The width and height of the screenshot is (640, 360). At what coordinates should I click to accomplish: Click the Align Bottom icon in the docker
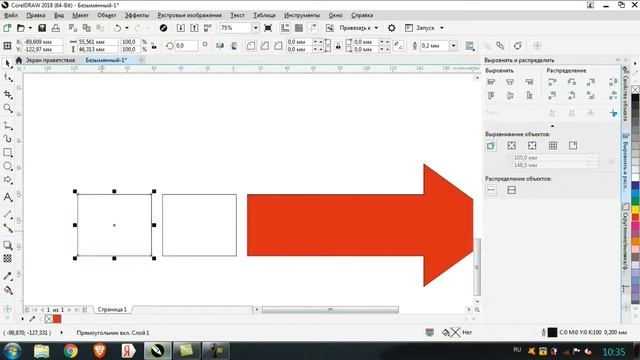(529, 96)
